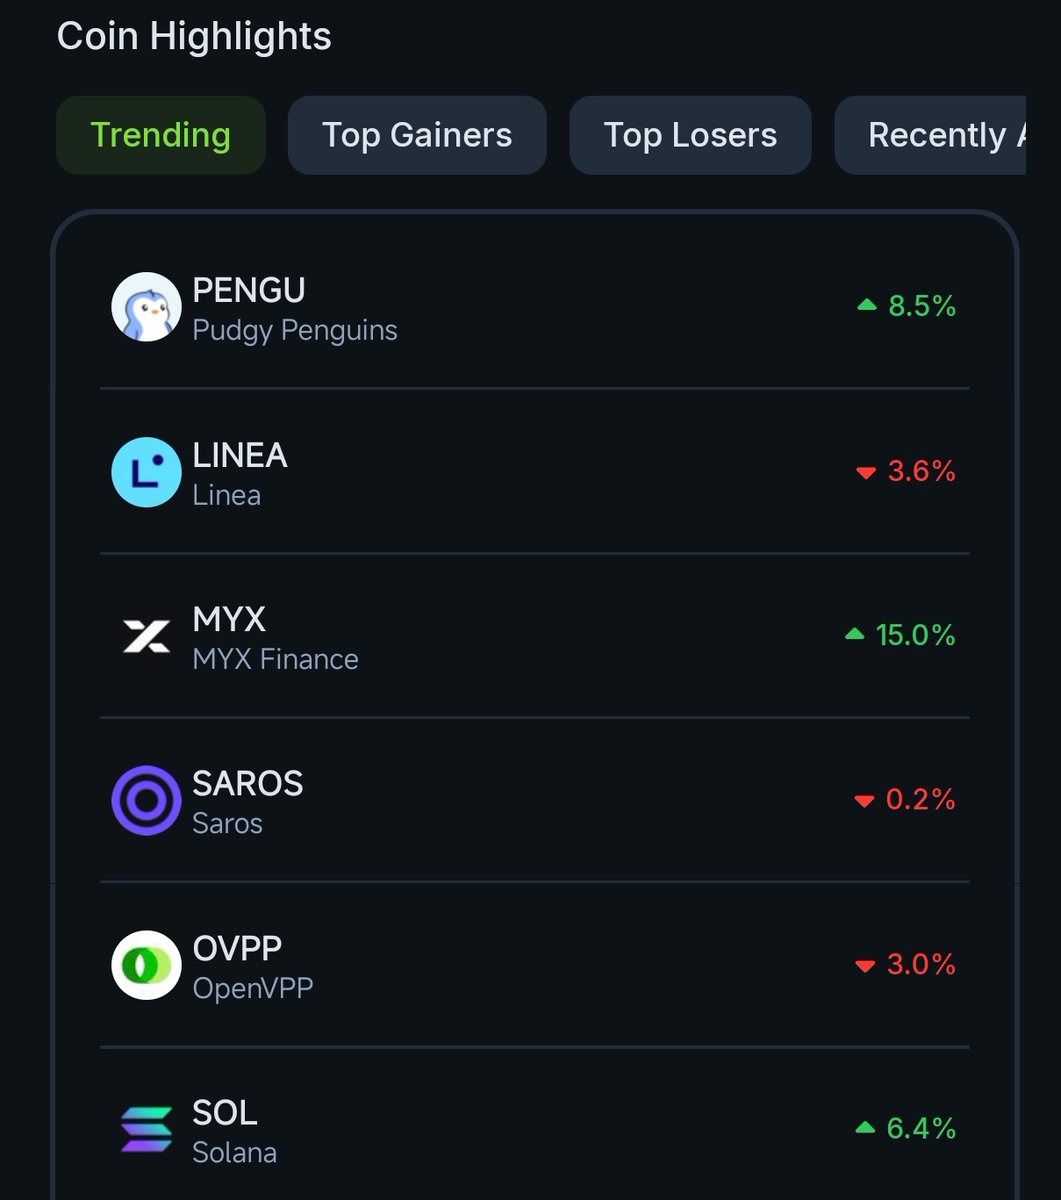This screenshot has width=1061, height=1200.
Task: Switch to the Top Gainers tab
Action: tap(417, 135)
